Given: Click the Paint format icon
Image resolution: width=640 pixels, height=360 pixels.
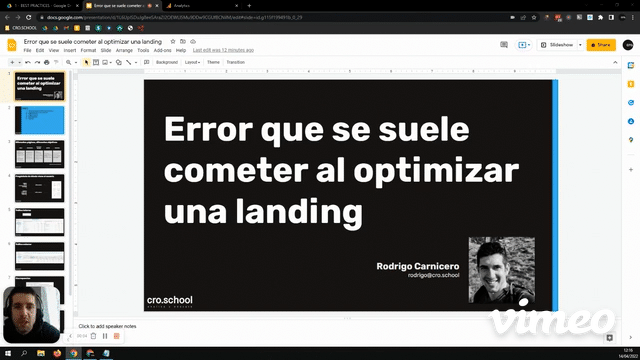Looking at the screenshot, I should (x=56, y=62).
